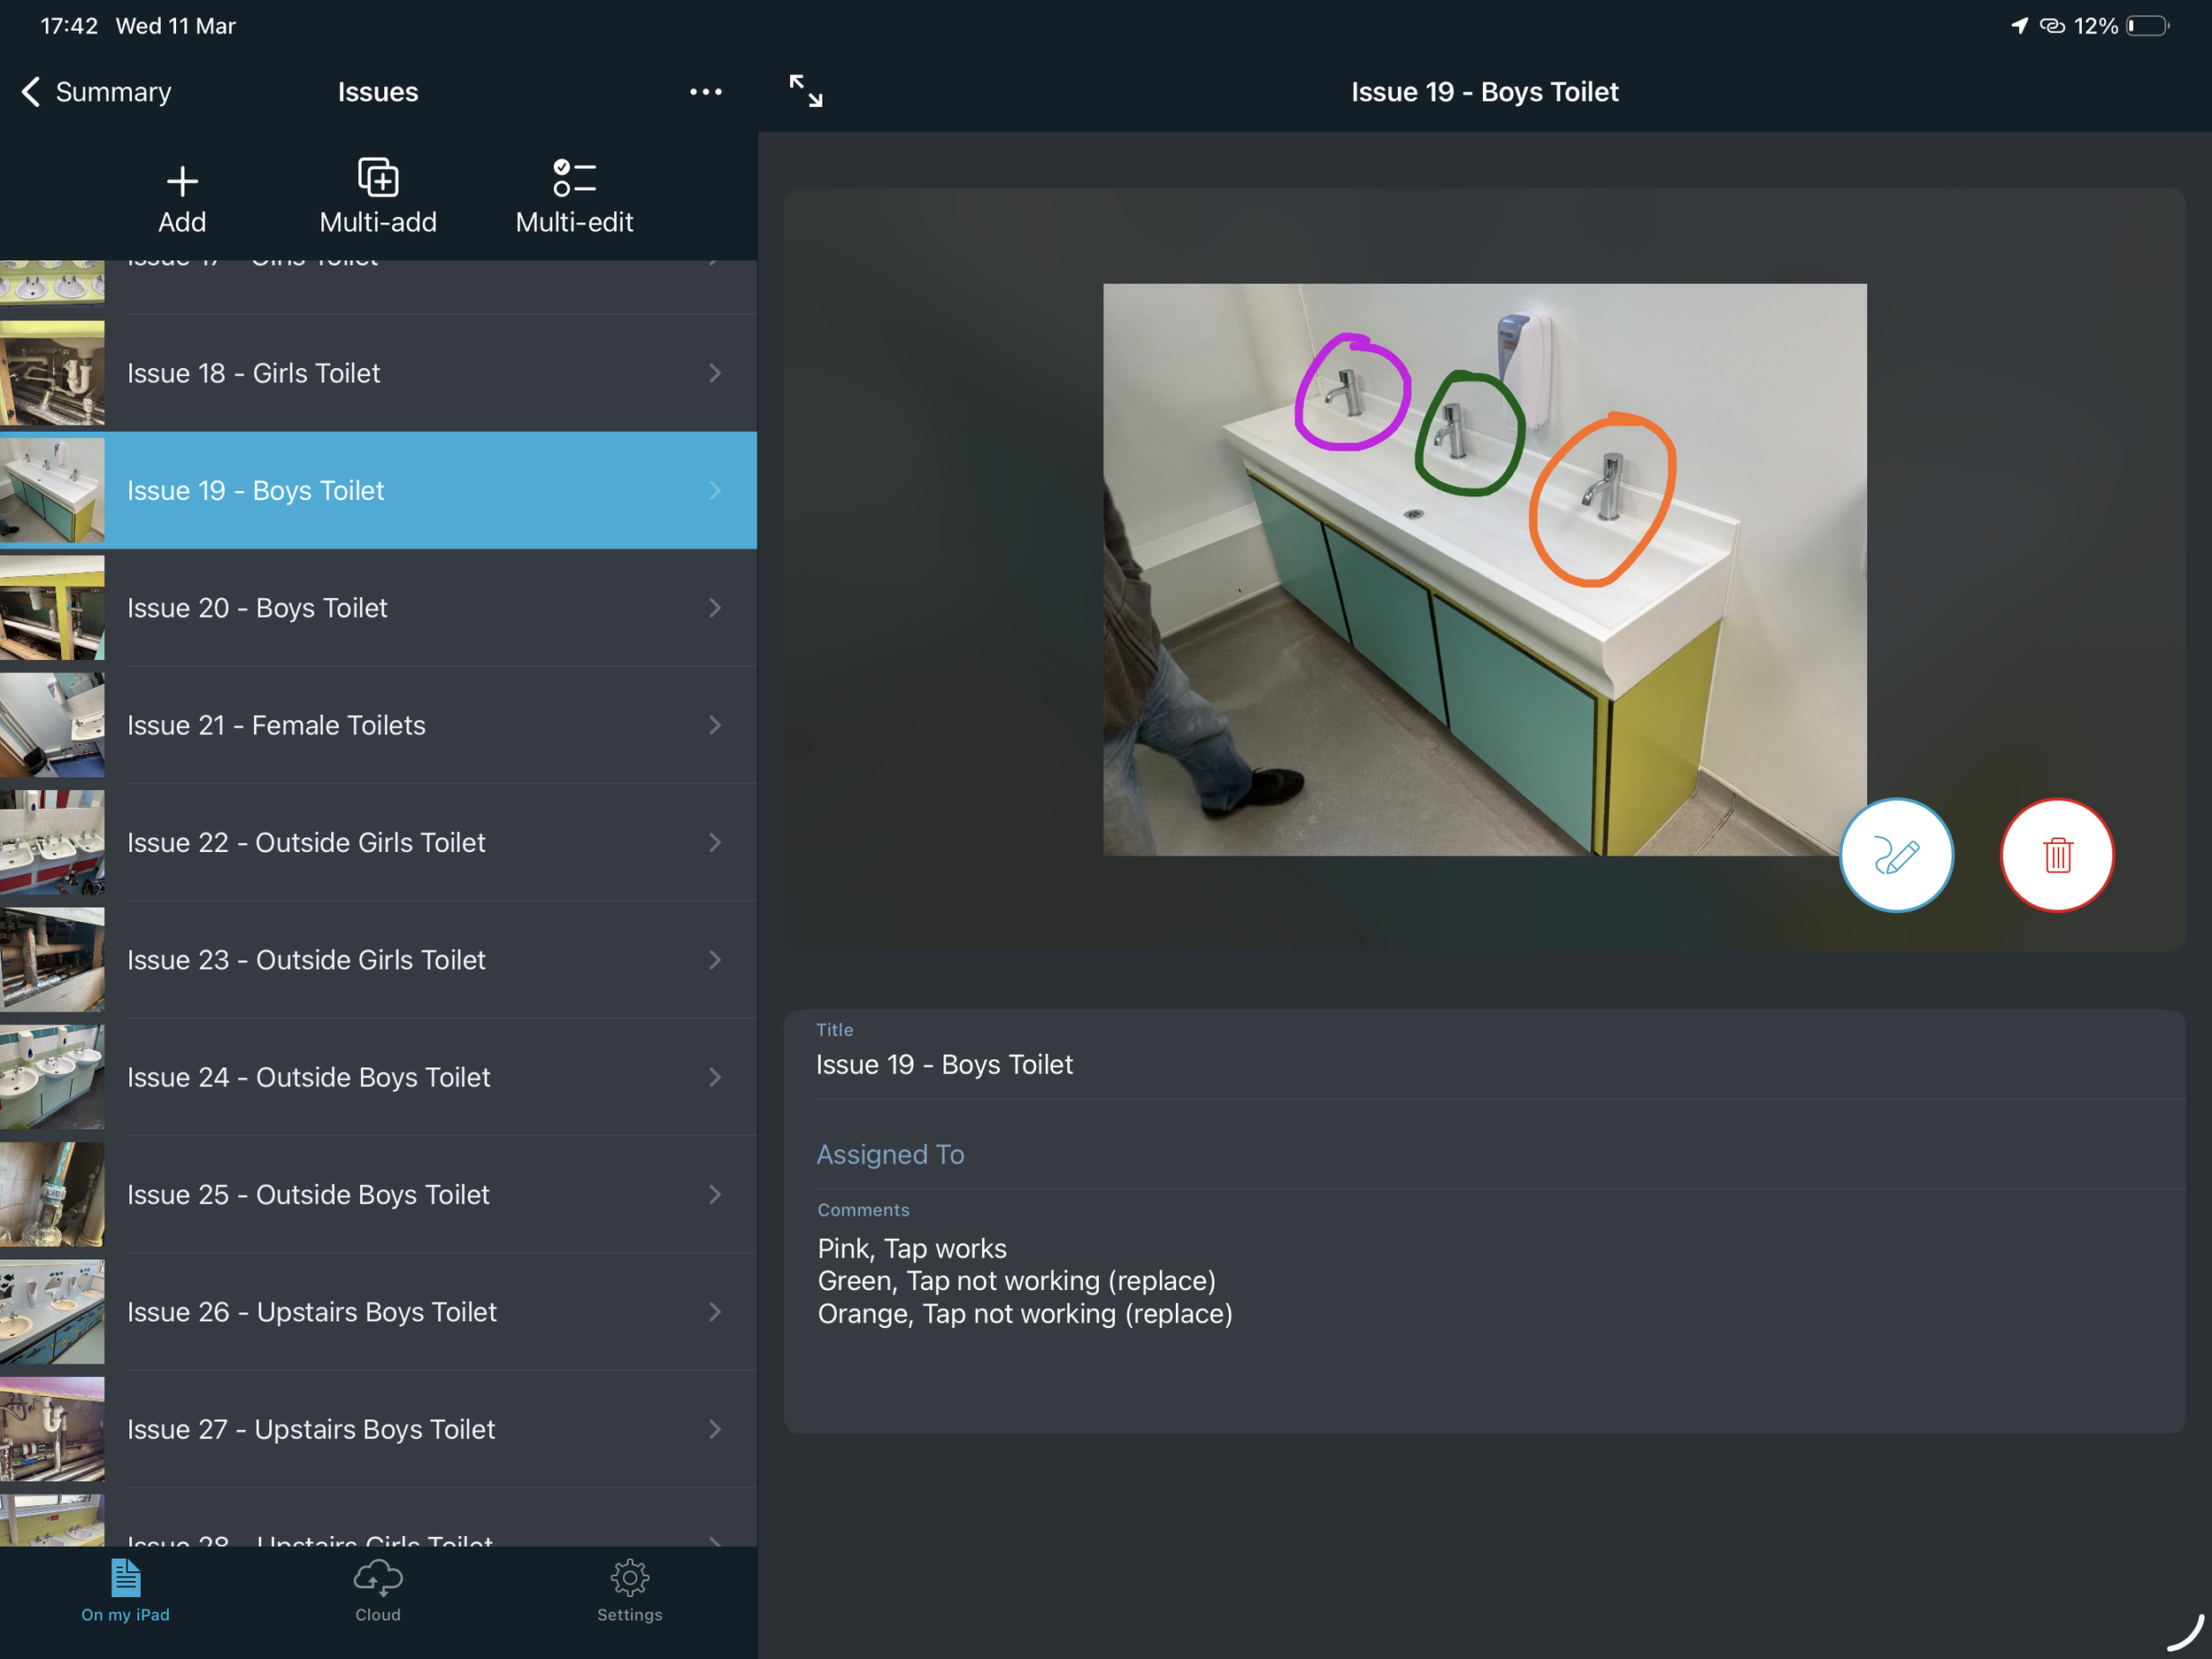Open the Settings tab
Image resolution: width=2212 pixels, height=1659 pixels.
(x=629, y=1590)
